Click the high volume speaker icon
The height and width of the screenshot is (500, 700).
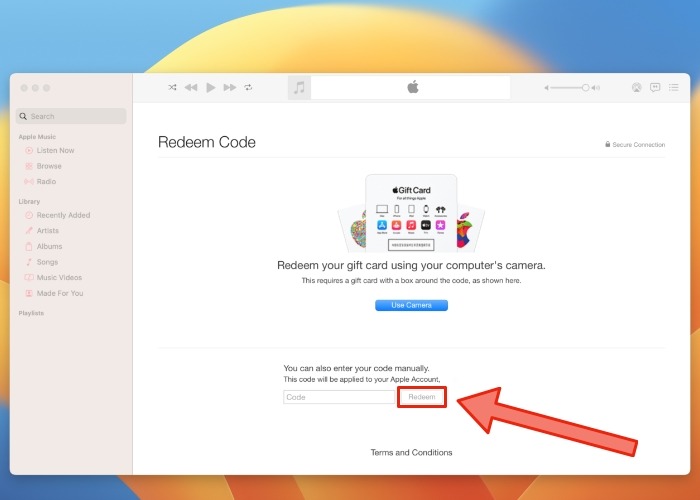point(596,88)
